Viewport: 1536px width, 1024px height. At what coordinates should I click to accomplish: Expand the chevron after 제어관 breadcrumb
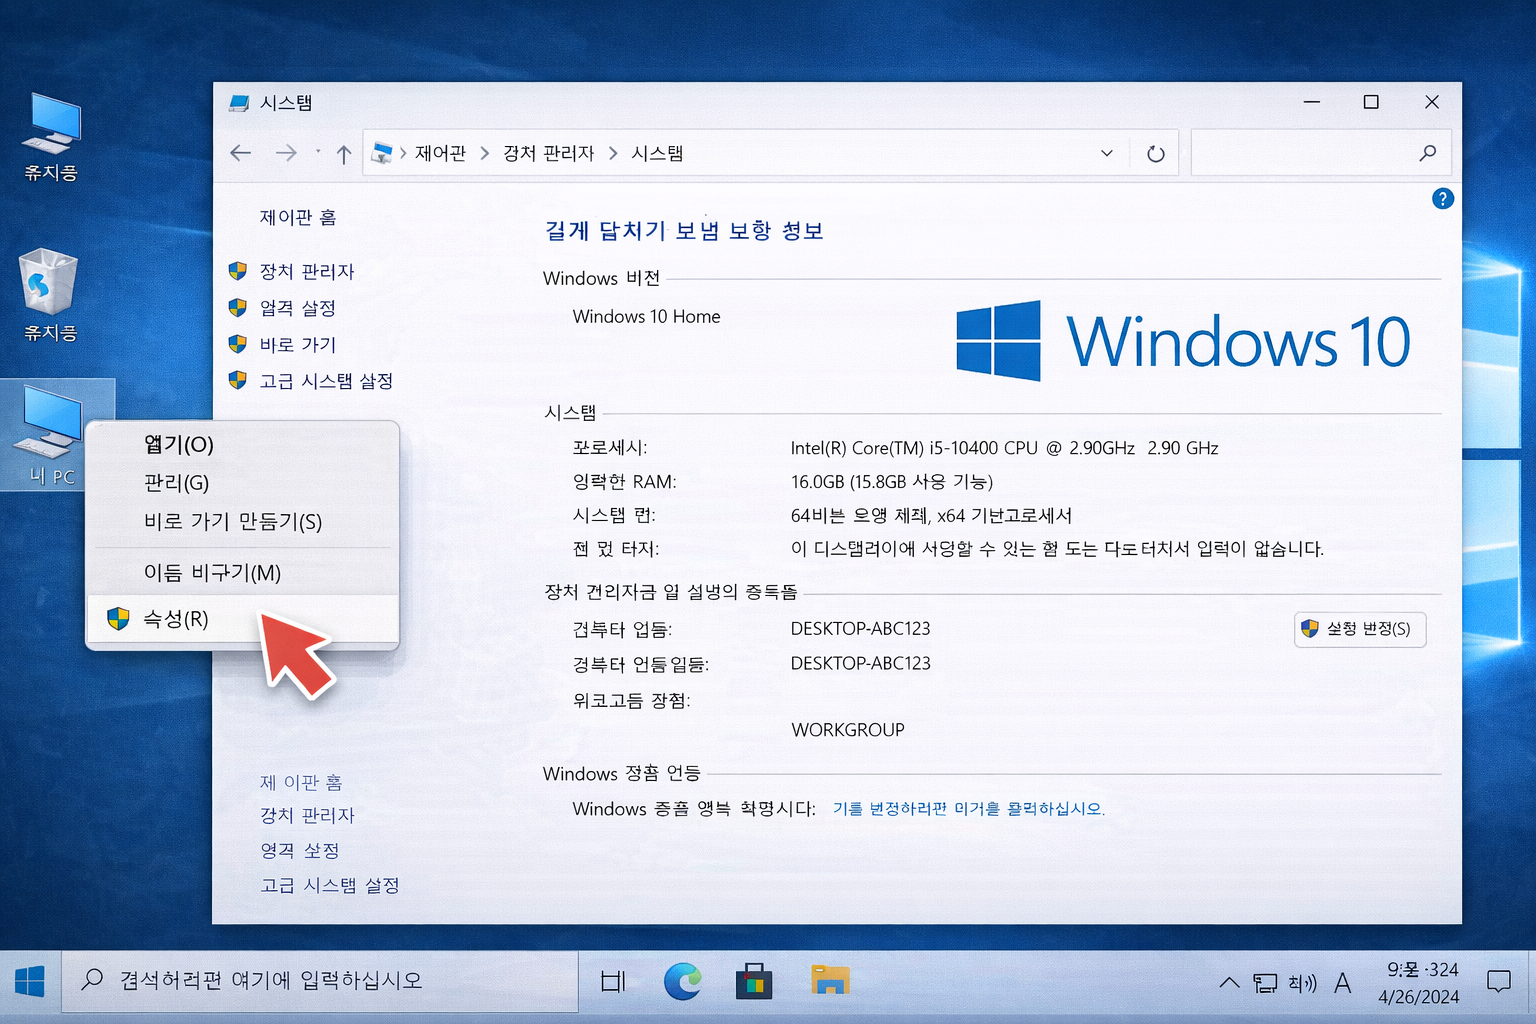[484, 153]
